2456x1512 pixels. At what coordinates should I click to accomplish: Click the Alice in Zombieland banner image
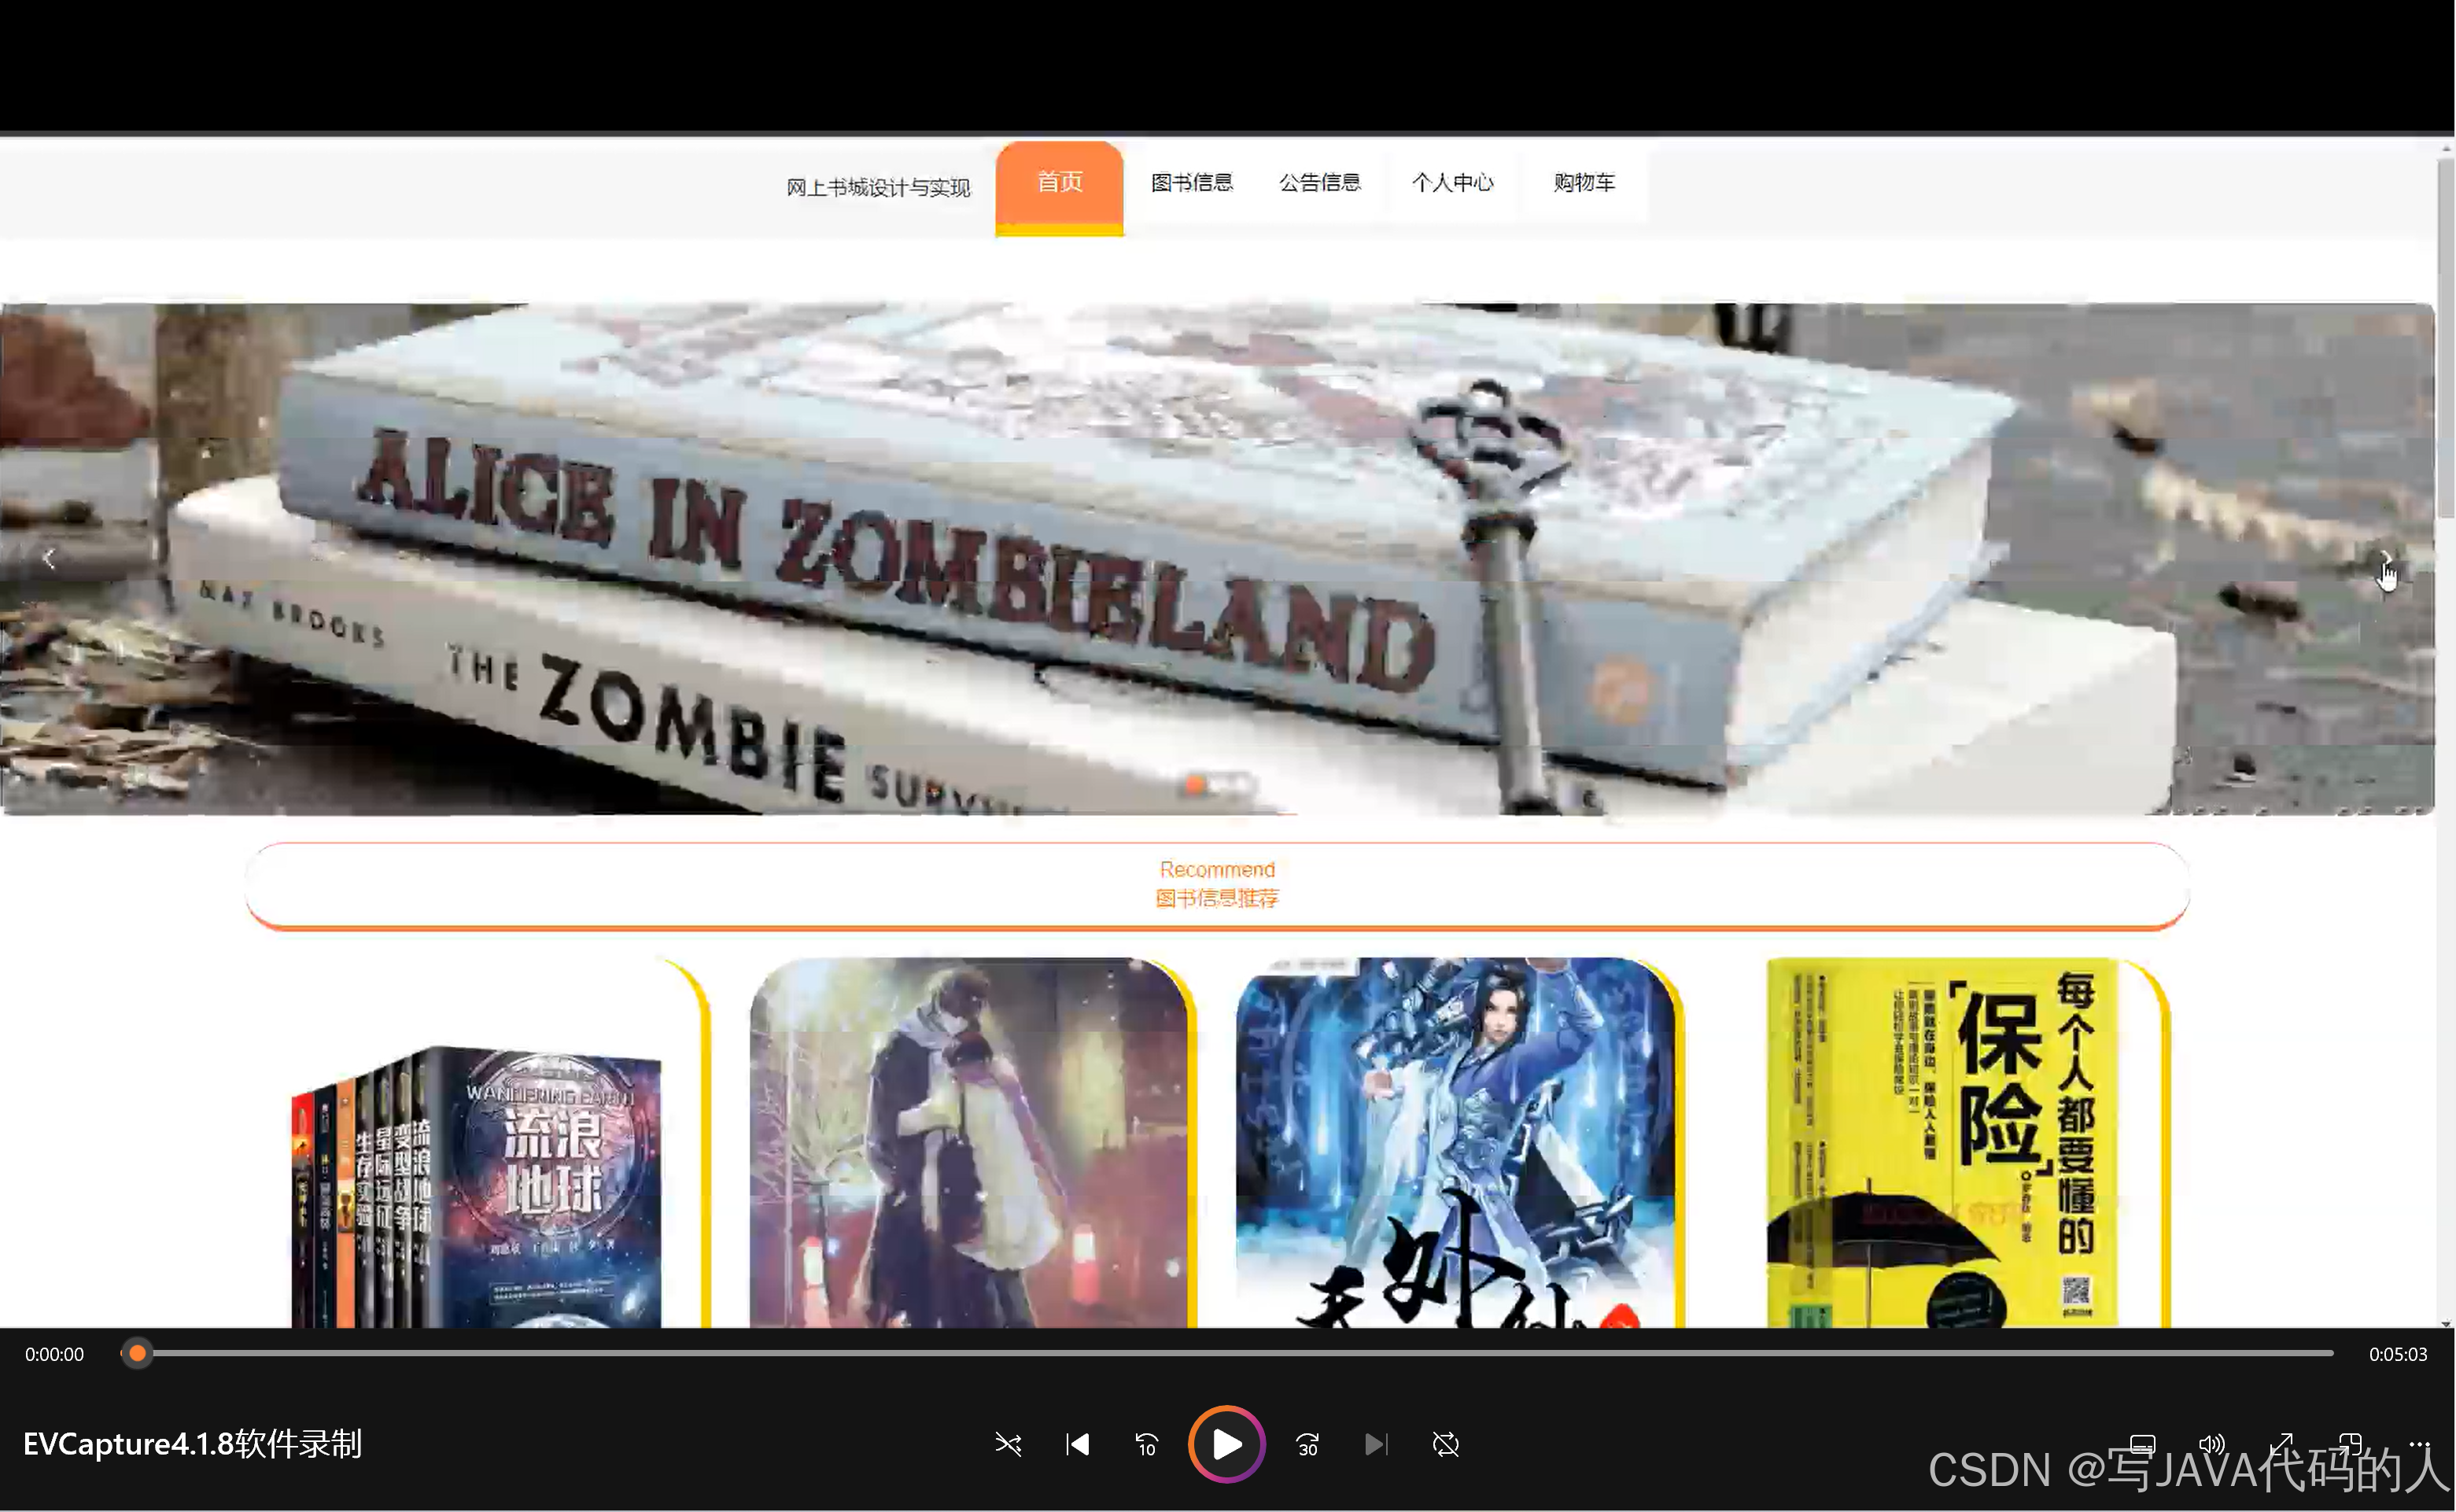click(x=1217, y=558)
